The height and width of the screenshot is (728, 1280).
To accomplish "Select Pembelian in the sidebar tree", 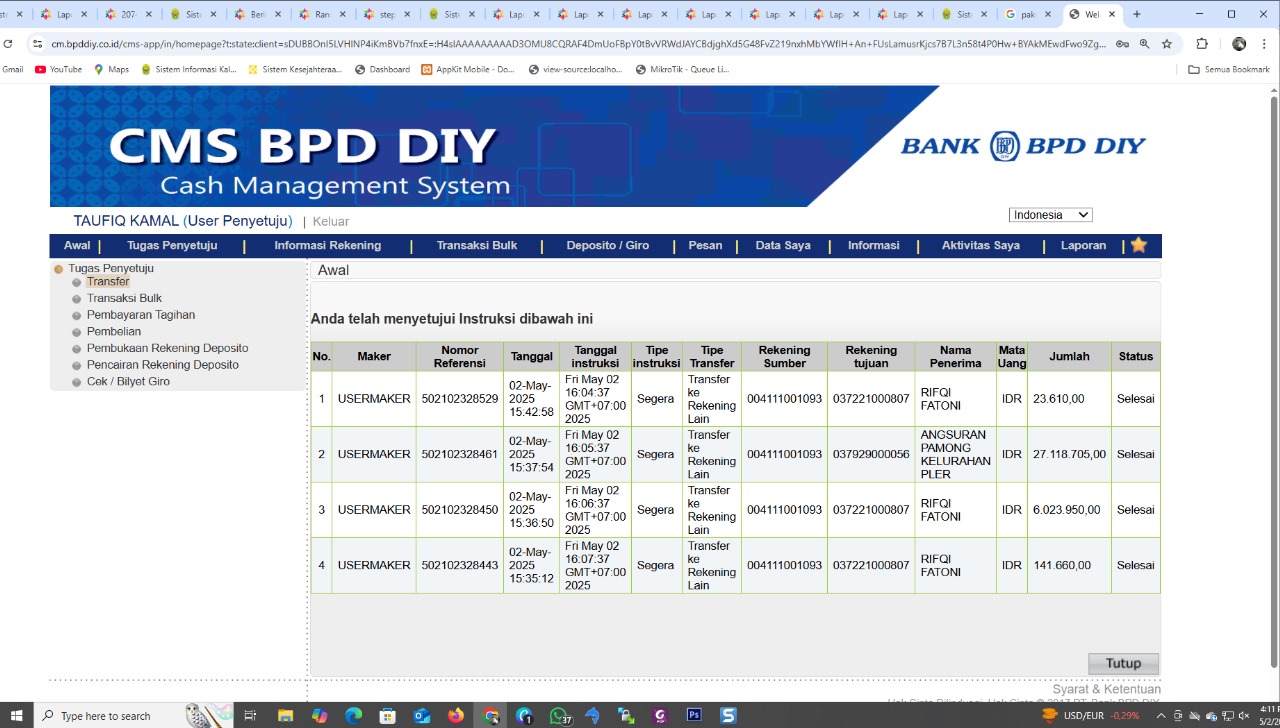I will coord(114,331).
